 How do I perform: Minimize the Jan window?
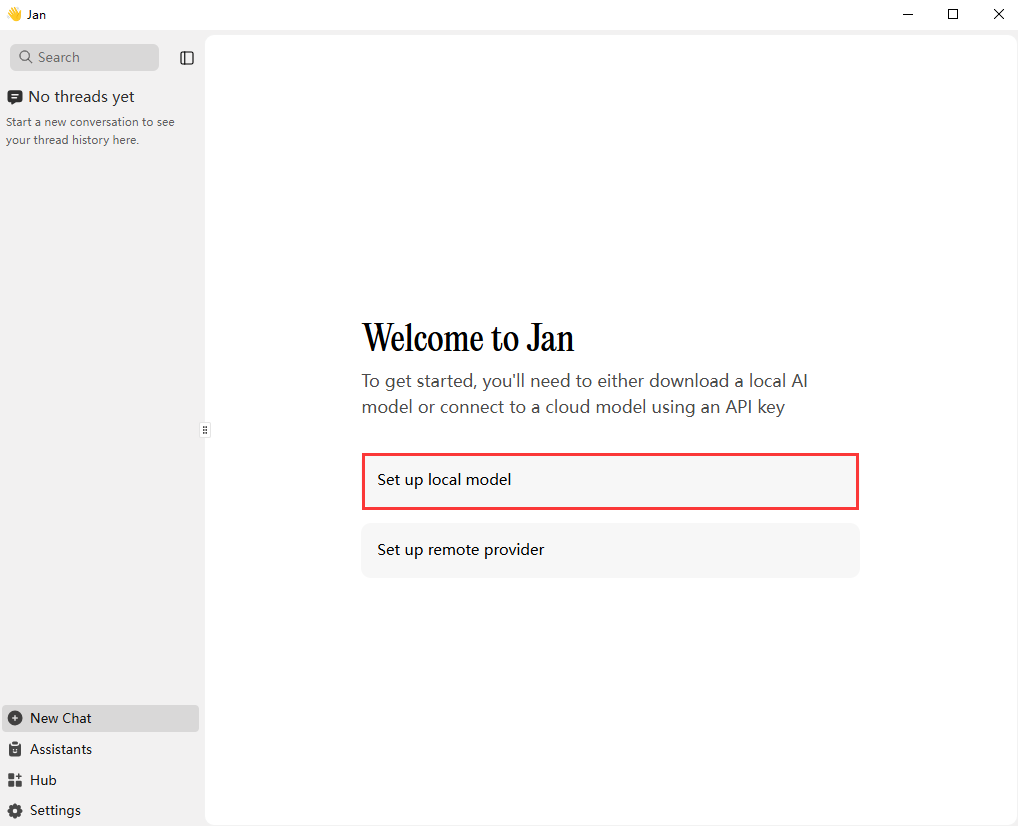pos(908,14)
